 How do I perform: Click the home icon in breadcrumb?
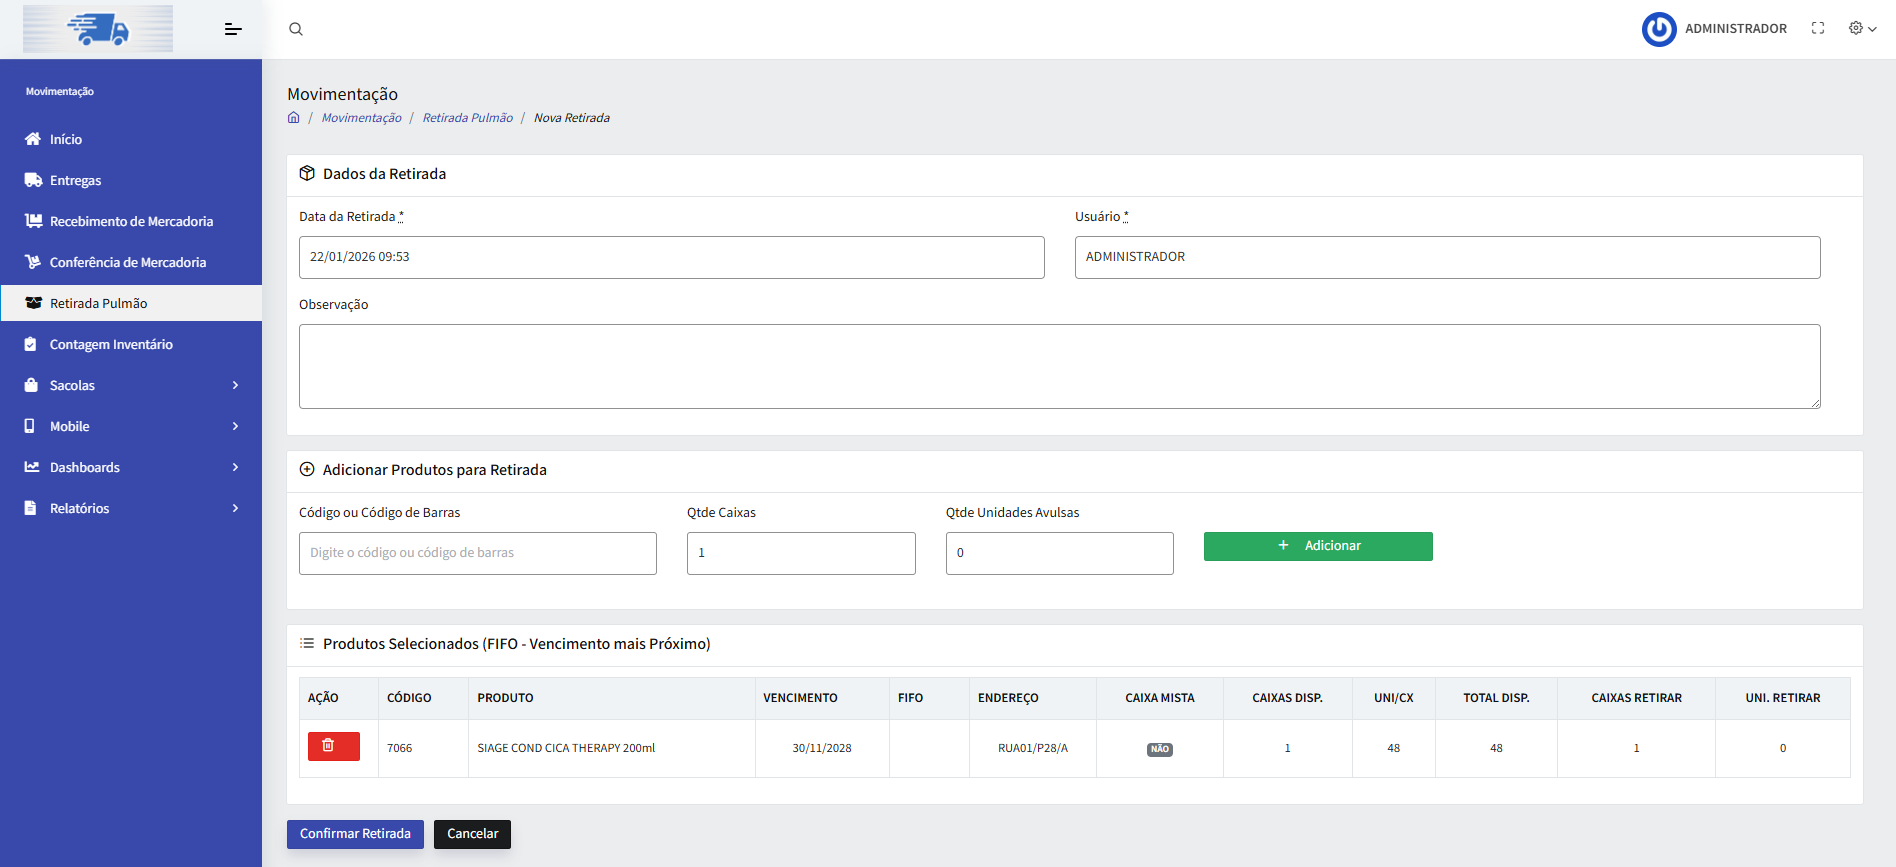click(x=293, y=117)
